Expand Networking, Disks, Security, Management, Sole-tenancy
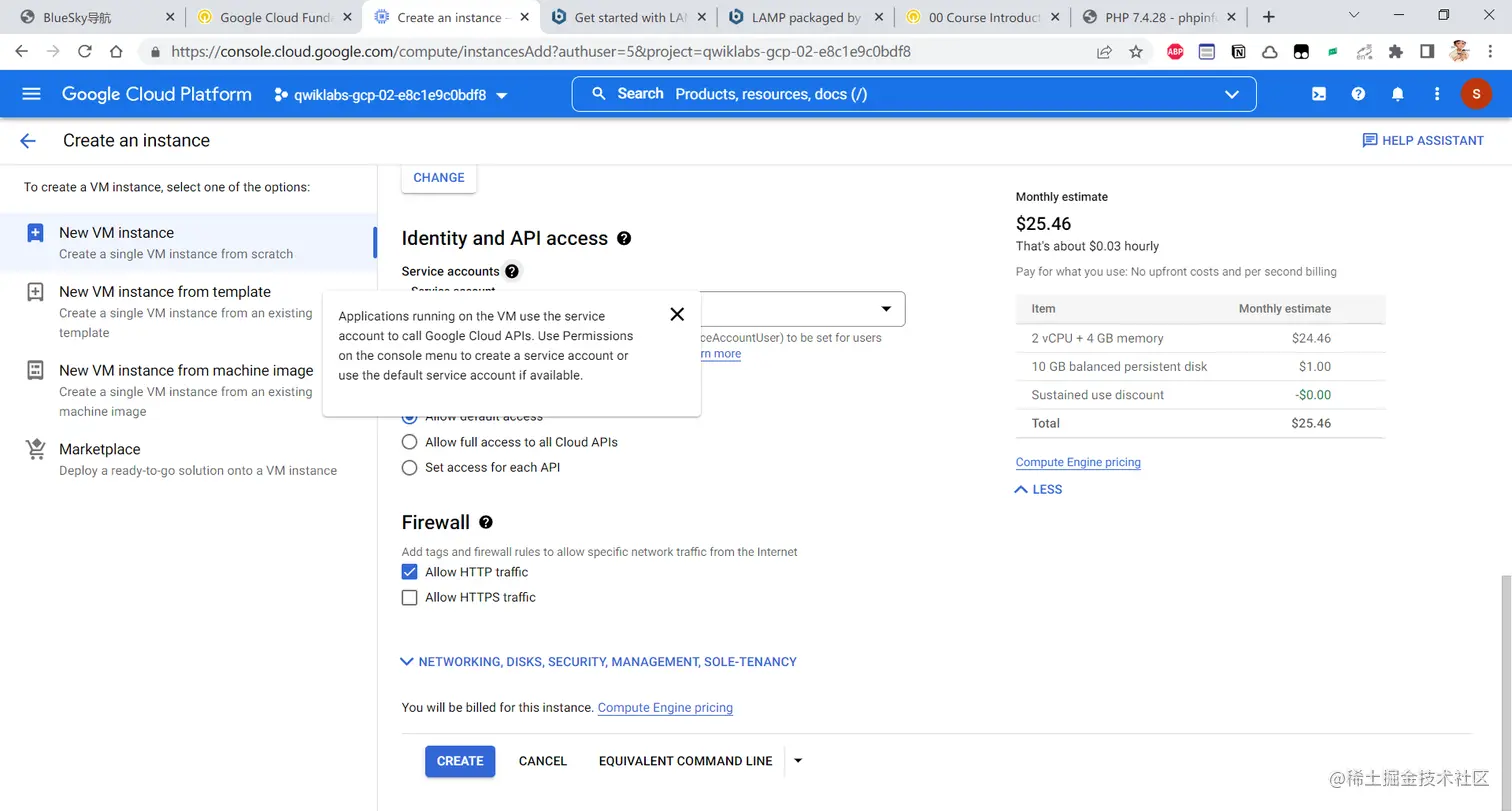 point(598,662)
